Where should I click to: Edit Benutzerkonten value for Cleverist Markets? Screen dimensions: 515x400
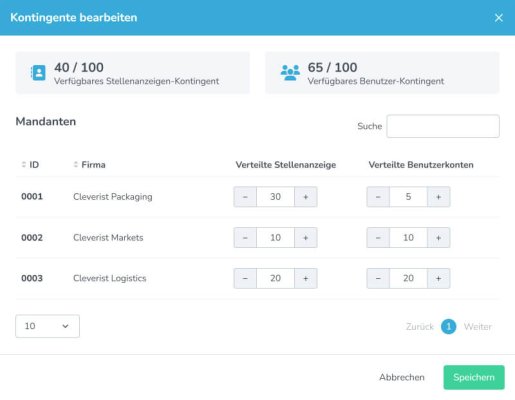[408, 238]
